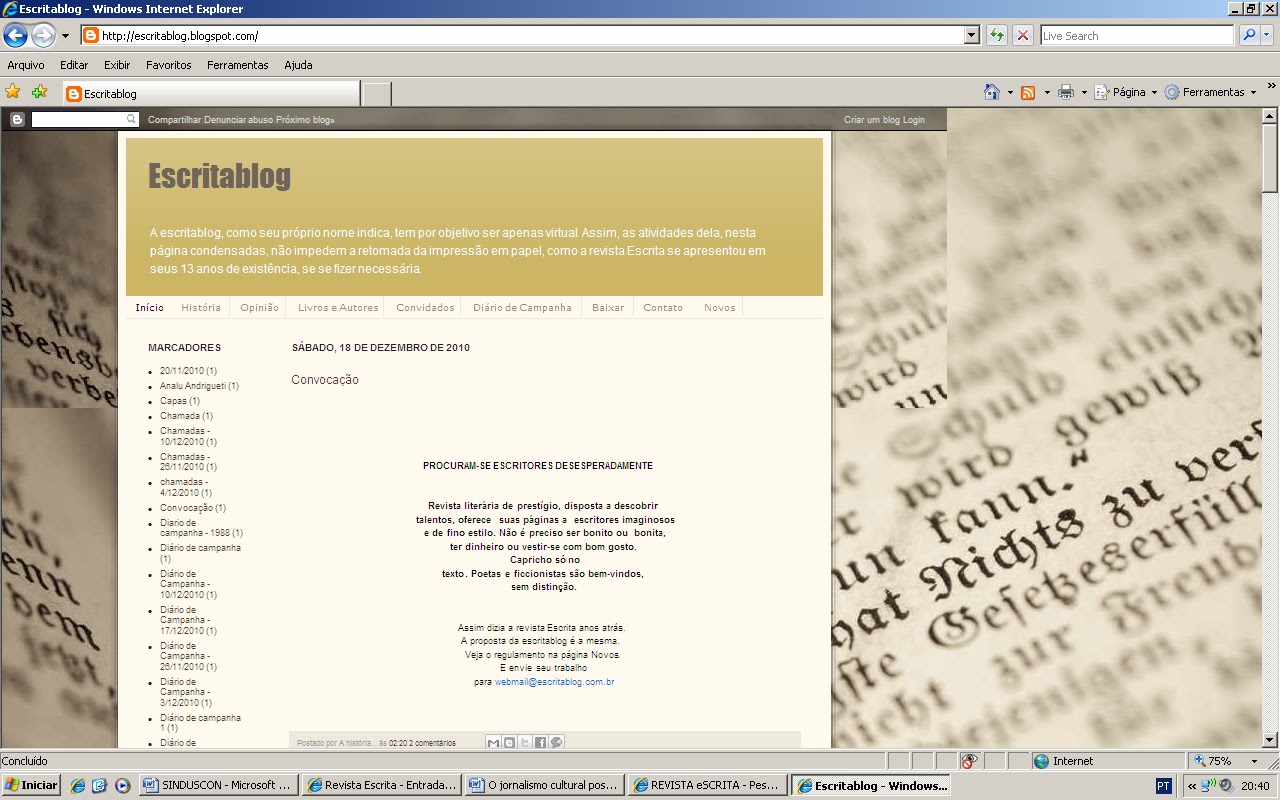Image resolution: width=1280 pixels, height=800 pixels.
Task: Stop loading with the red X icon
Action: (x=1023, y=36)
